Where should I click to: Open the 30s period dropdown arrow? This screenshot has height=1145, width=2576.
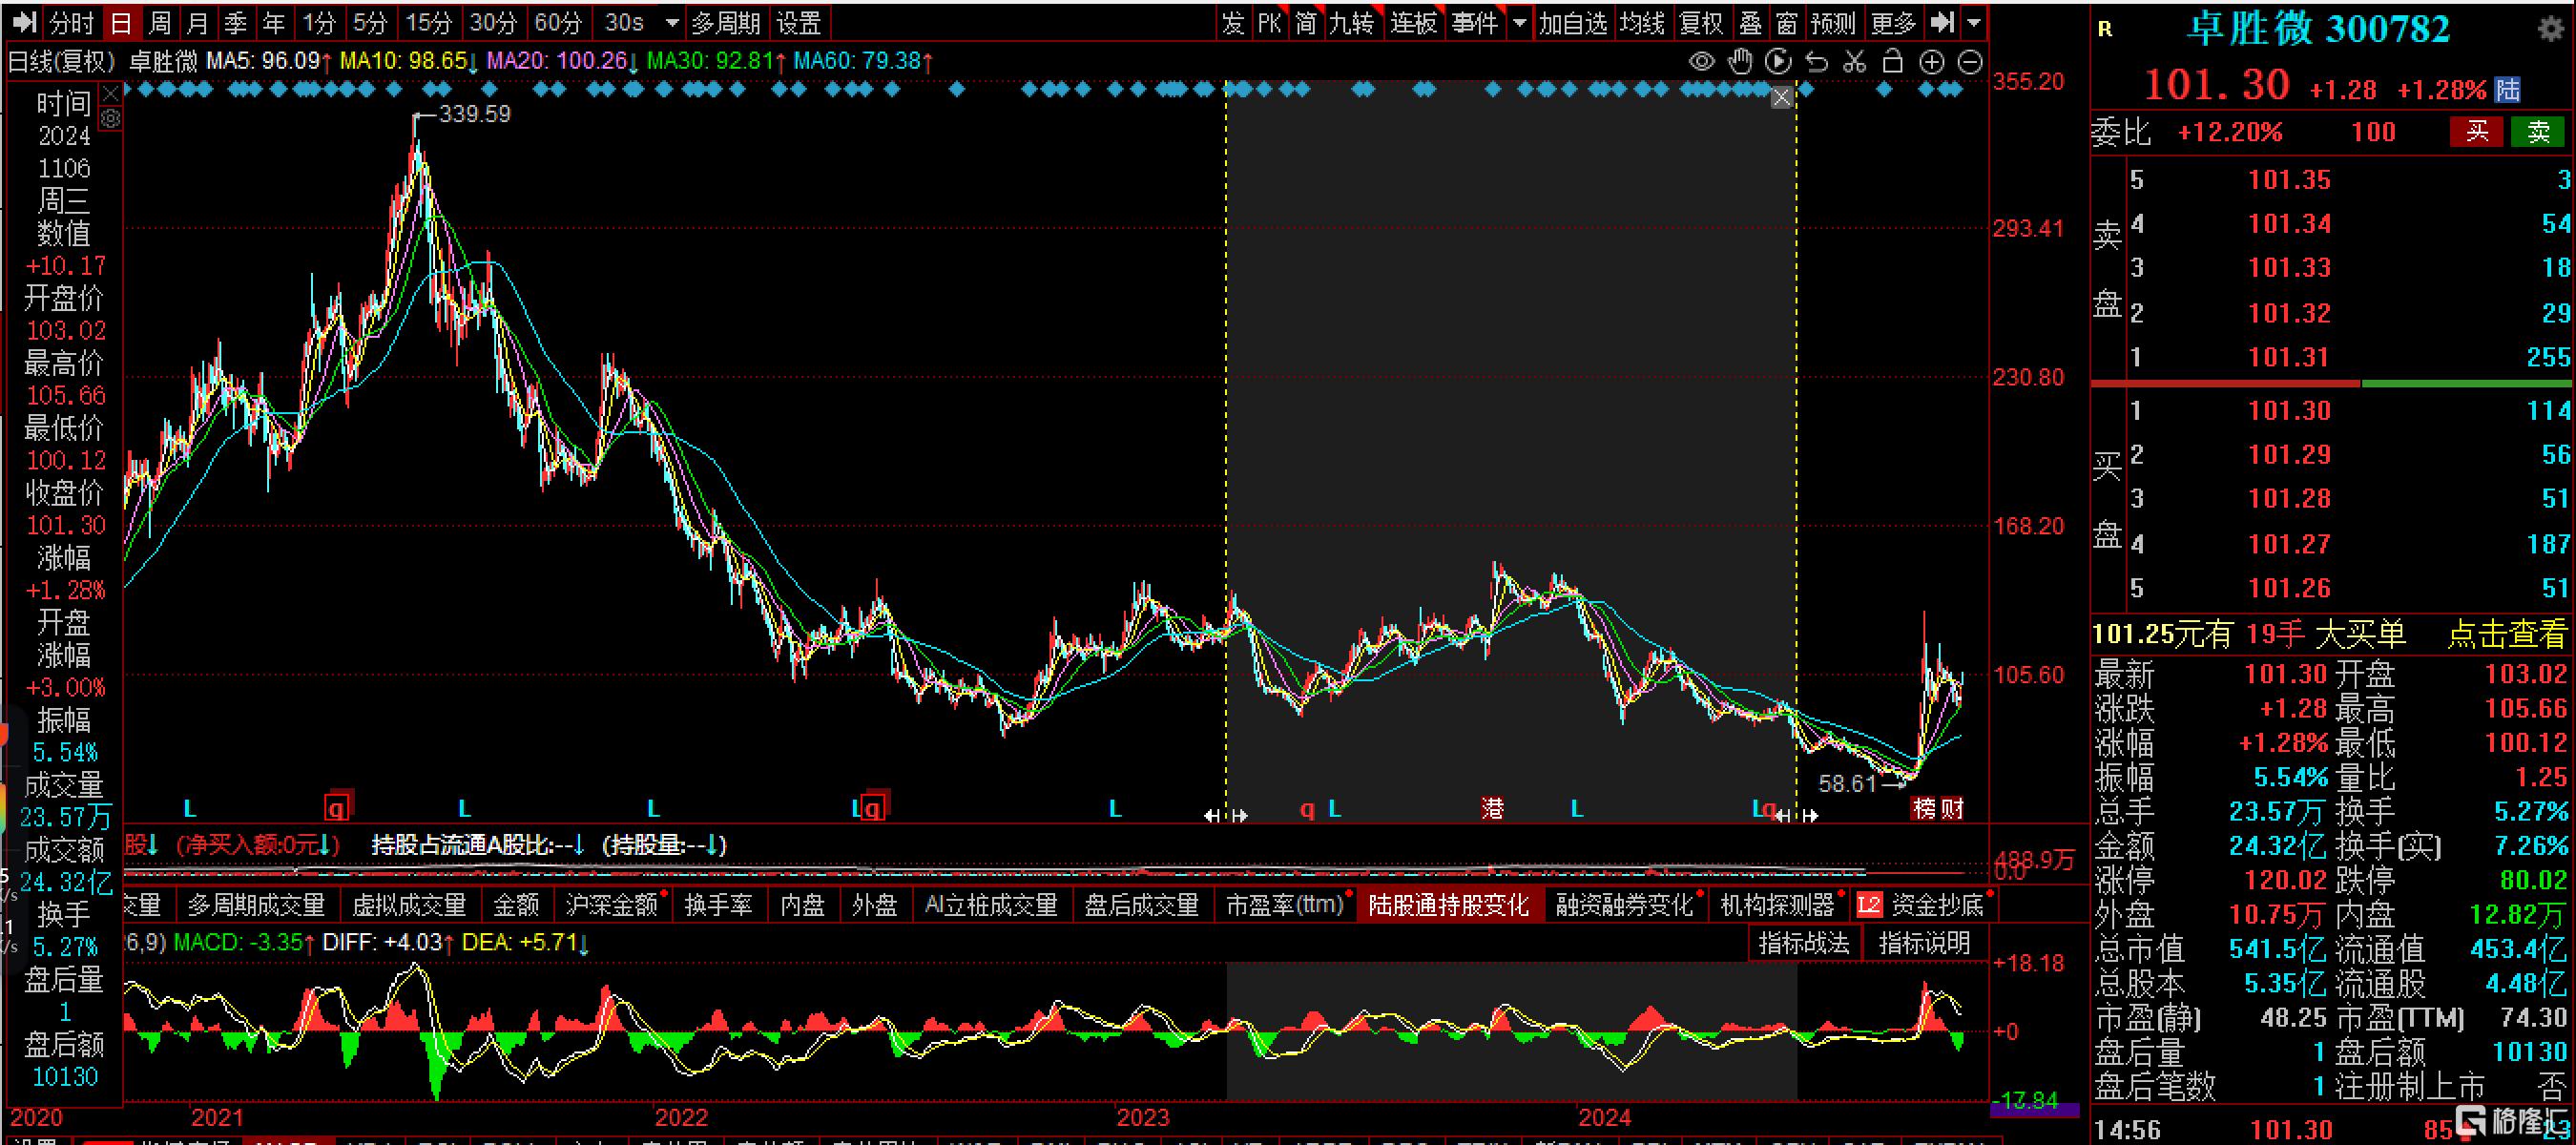pyautogui.click(x=672, y=23)
